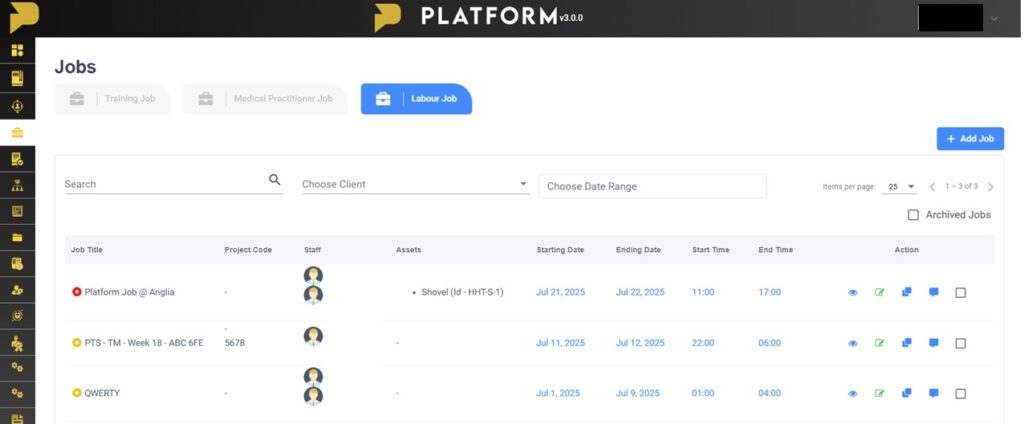
Task: Select the QWERTY job row checkbox
Action: coord(960,394)
